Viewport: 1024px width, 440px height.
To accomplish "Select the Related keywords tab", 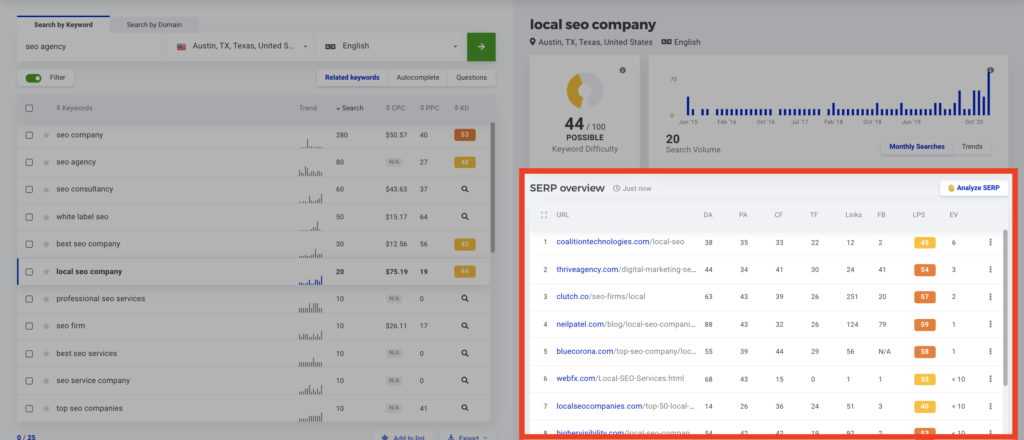I will click(x=352, y=78).
